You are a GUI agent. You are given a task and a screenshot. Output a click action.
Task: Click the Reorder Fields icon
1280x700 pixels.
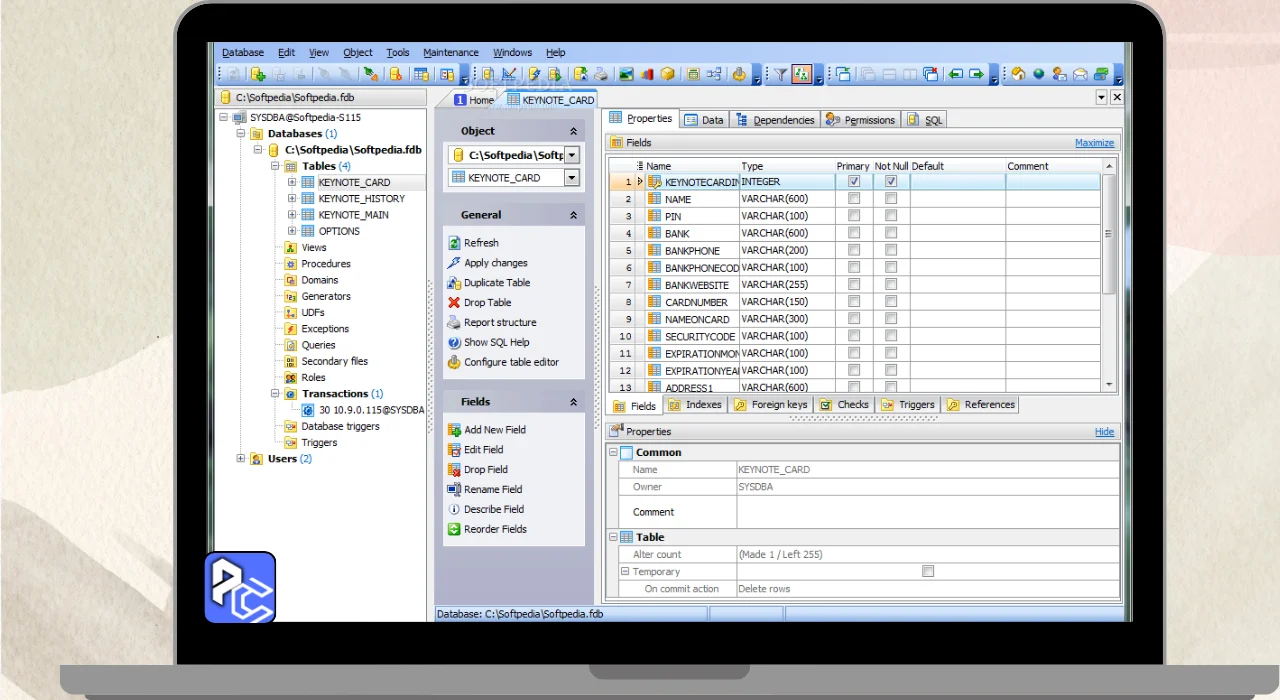coord(454,530)
